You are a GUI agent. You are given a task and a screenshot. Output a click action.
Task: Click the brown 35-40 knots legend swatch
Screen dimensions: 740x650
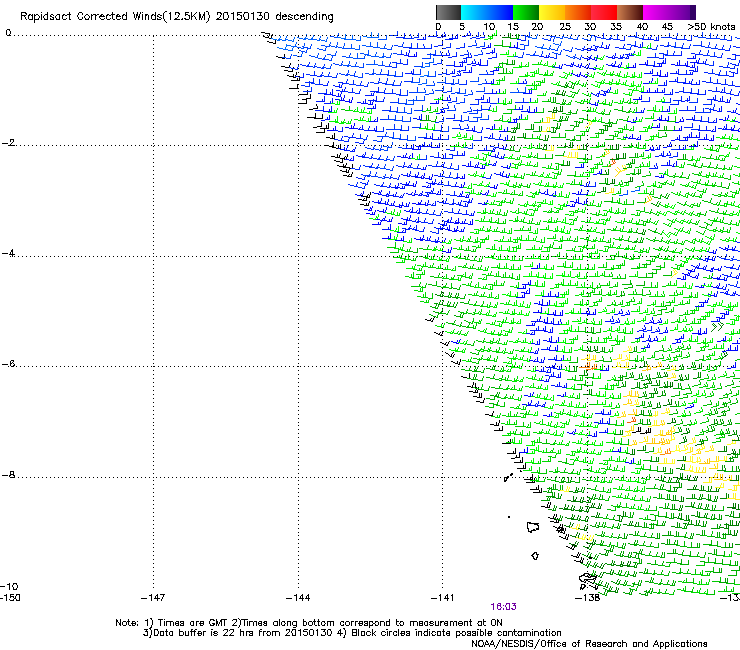coord(630,12)
